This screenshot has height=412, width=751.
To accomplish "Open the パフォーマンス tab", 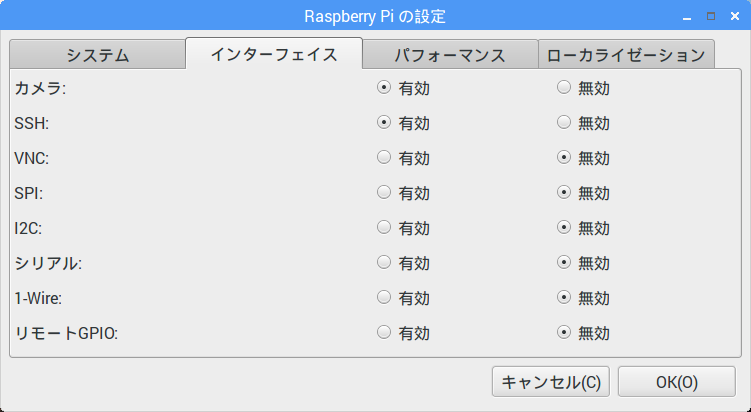I will click(x=450, y=55).
